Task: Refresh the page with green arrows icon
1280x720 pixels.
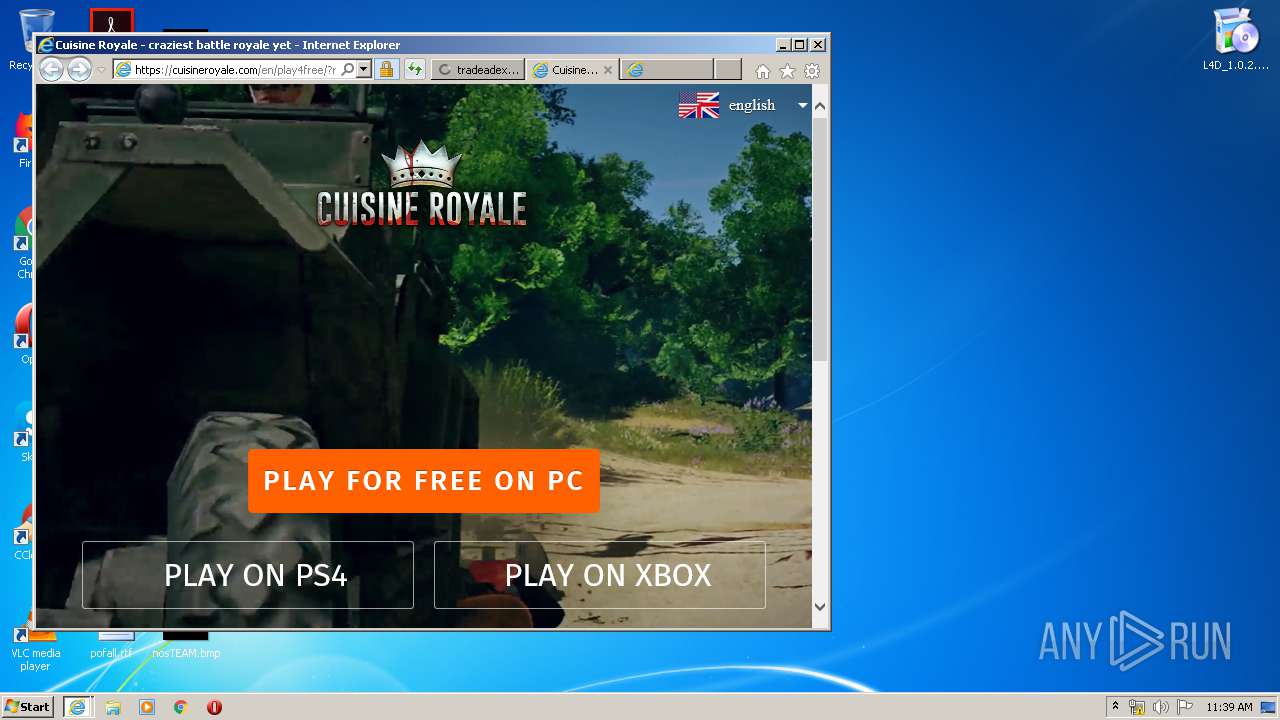Action: [414, 70]
